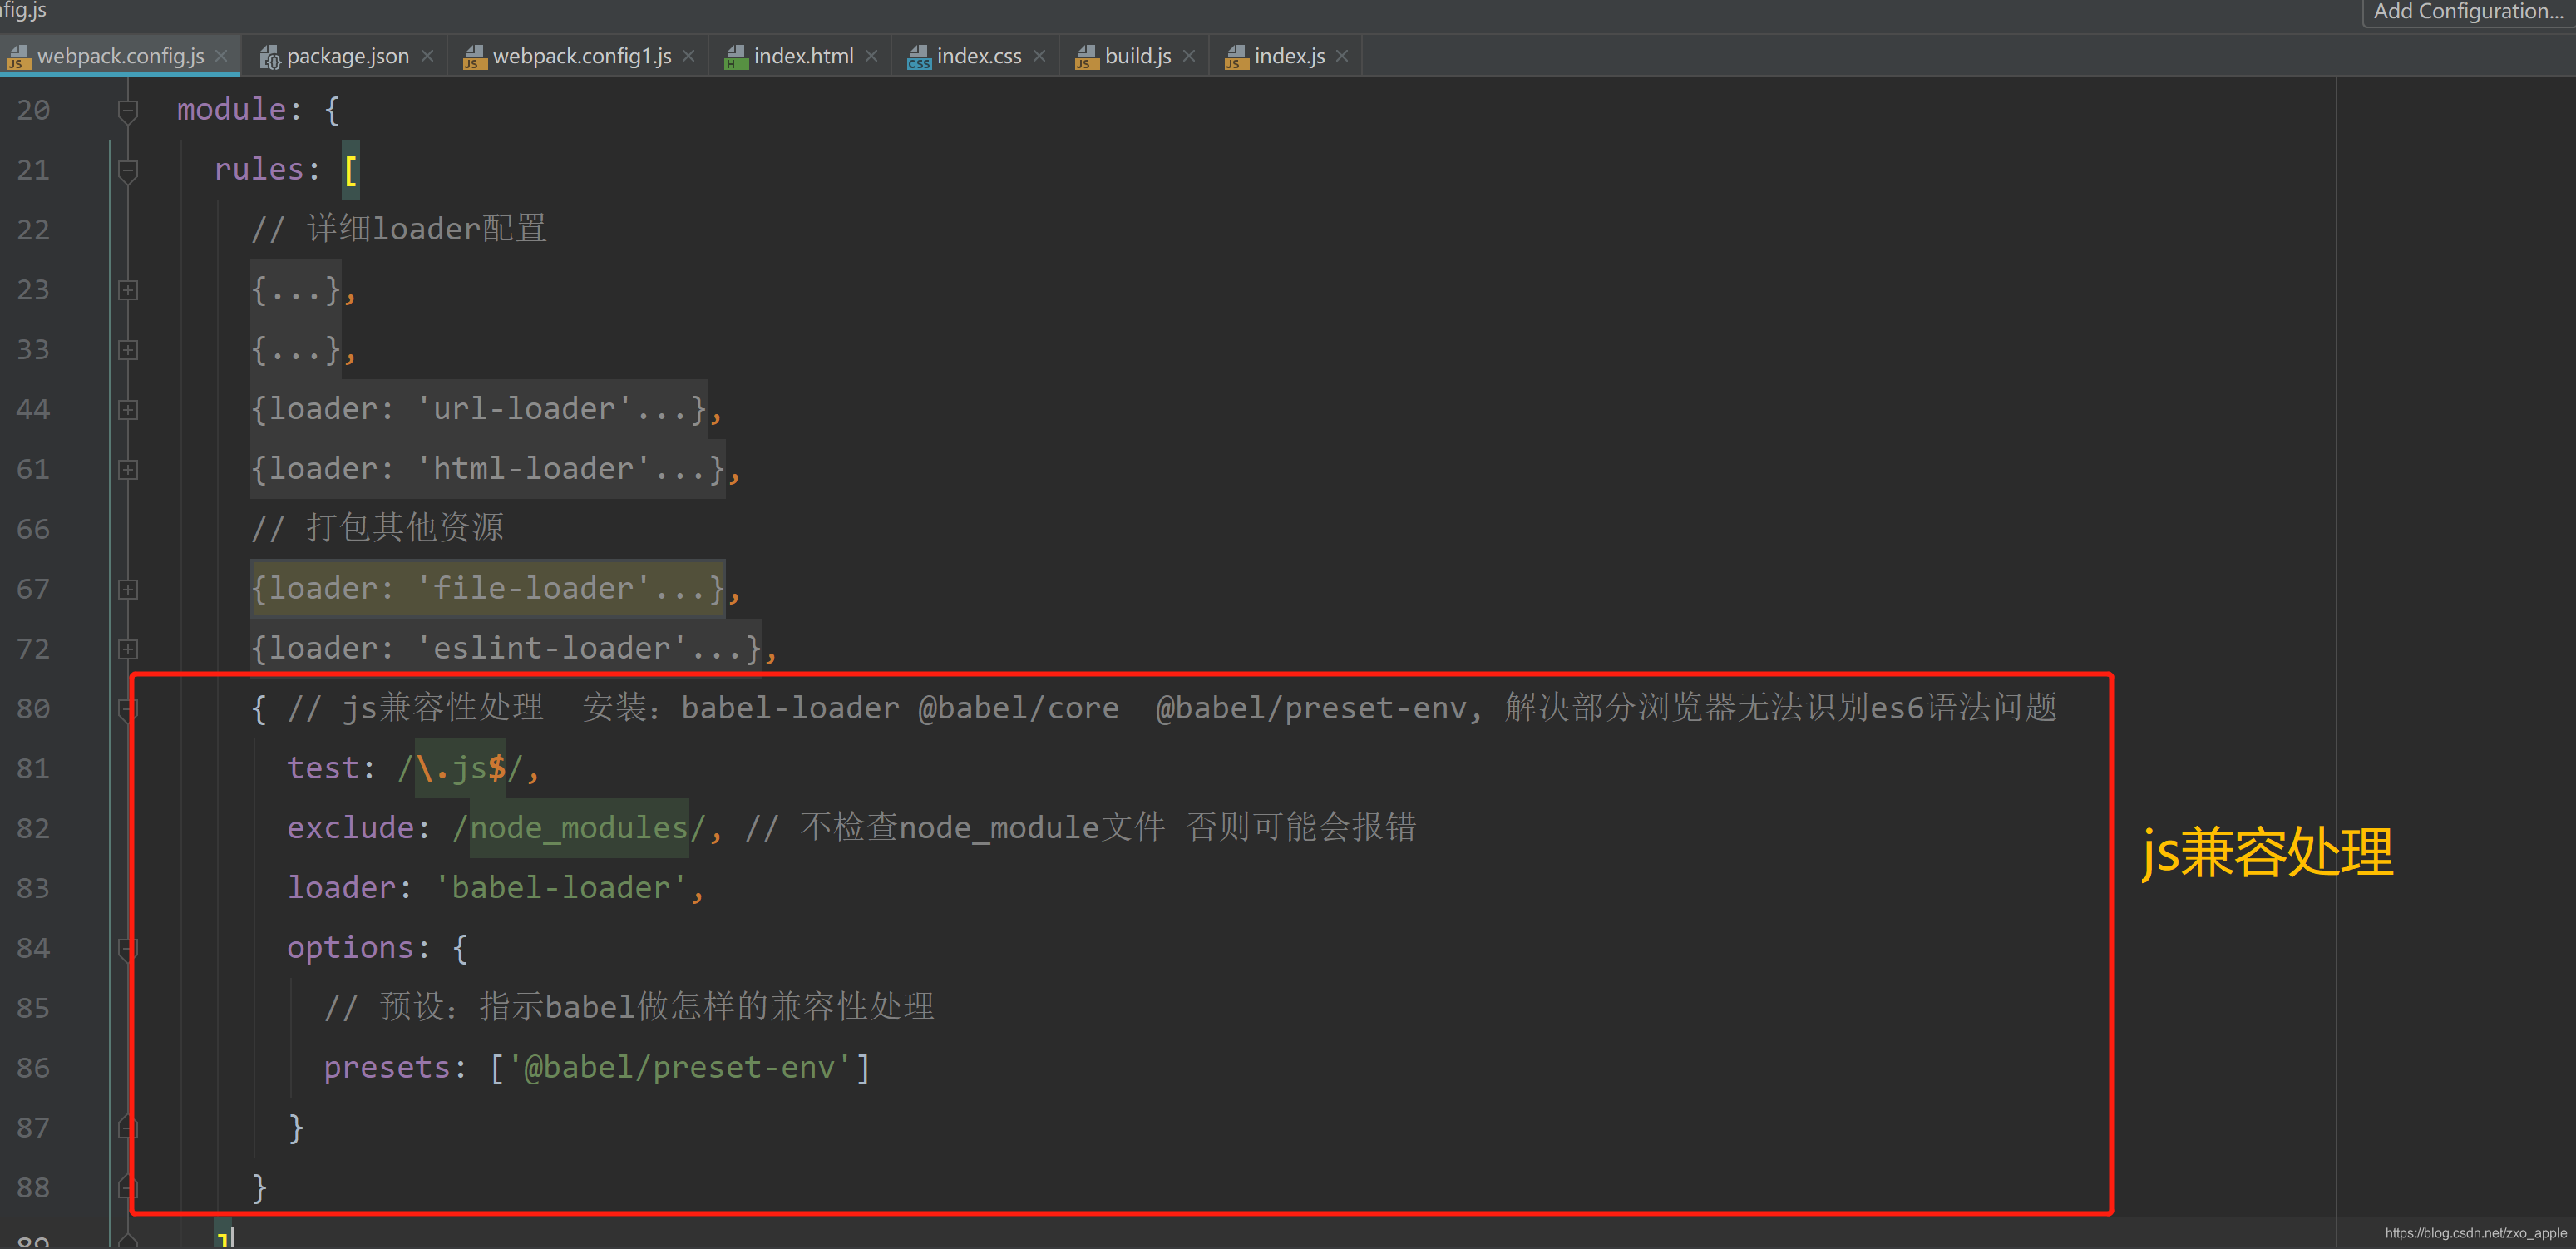Click the node_modules regex on line 82
Image resolution: width=2576 pixels, height=1249 pixels.
pos(579,828)
